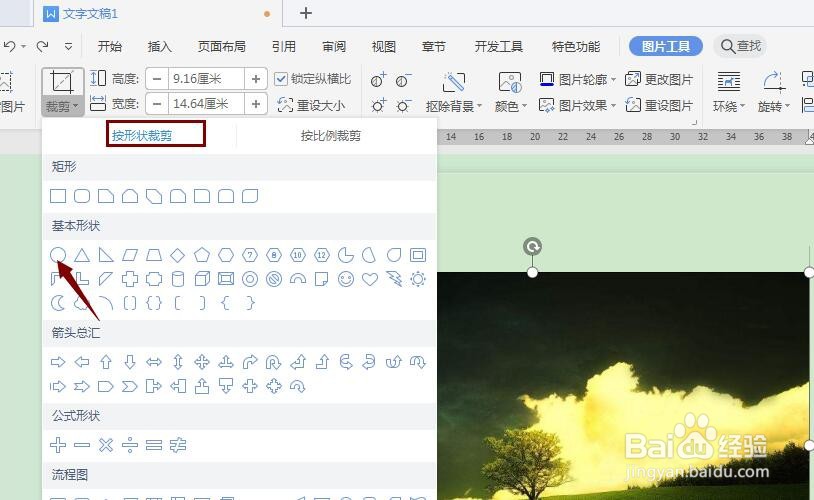Open the 开始 ribbon tab

[110, 46]
